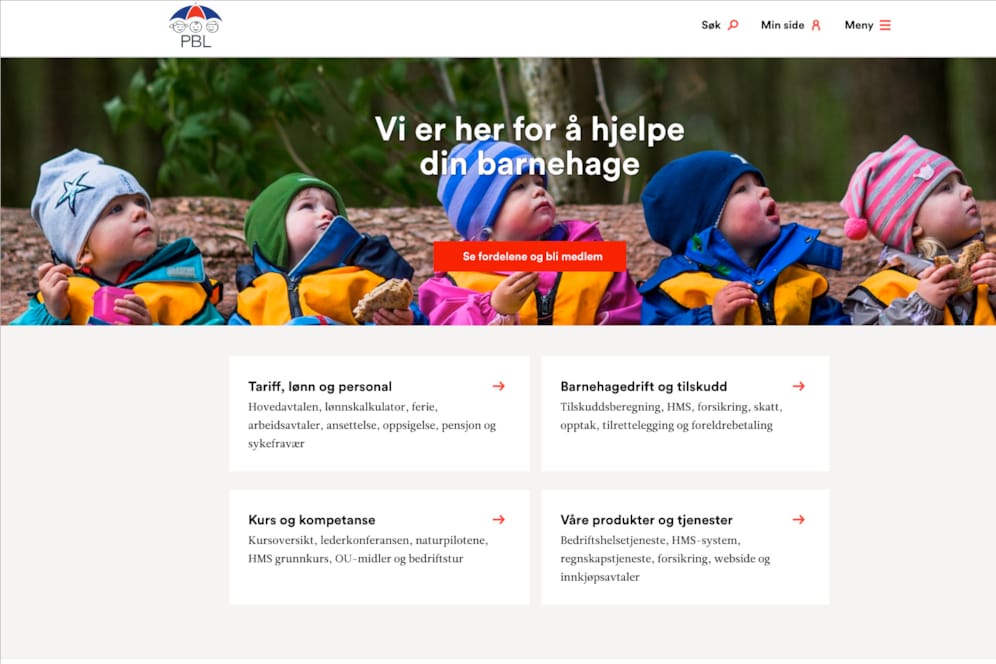Open search via the magnifier icon
The width and height of the screenshot is (996, 664).
pyautogui.click(x=733, y=25)
